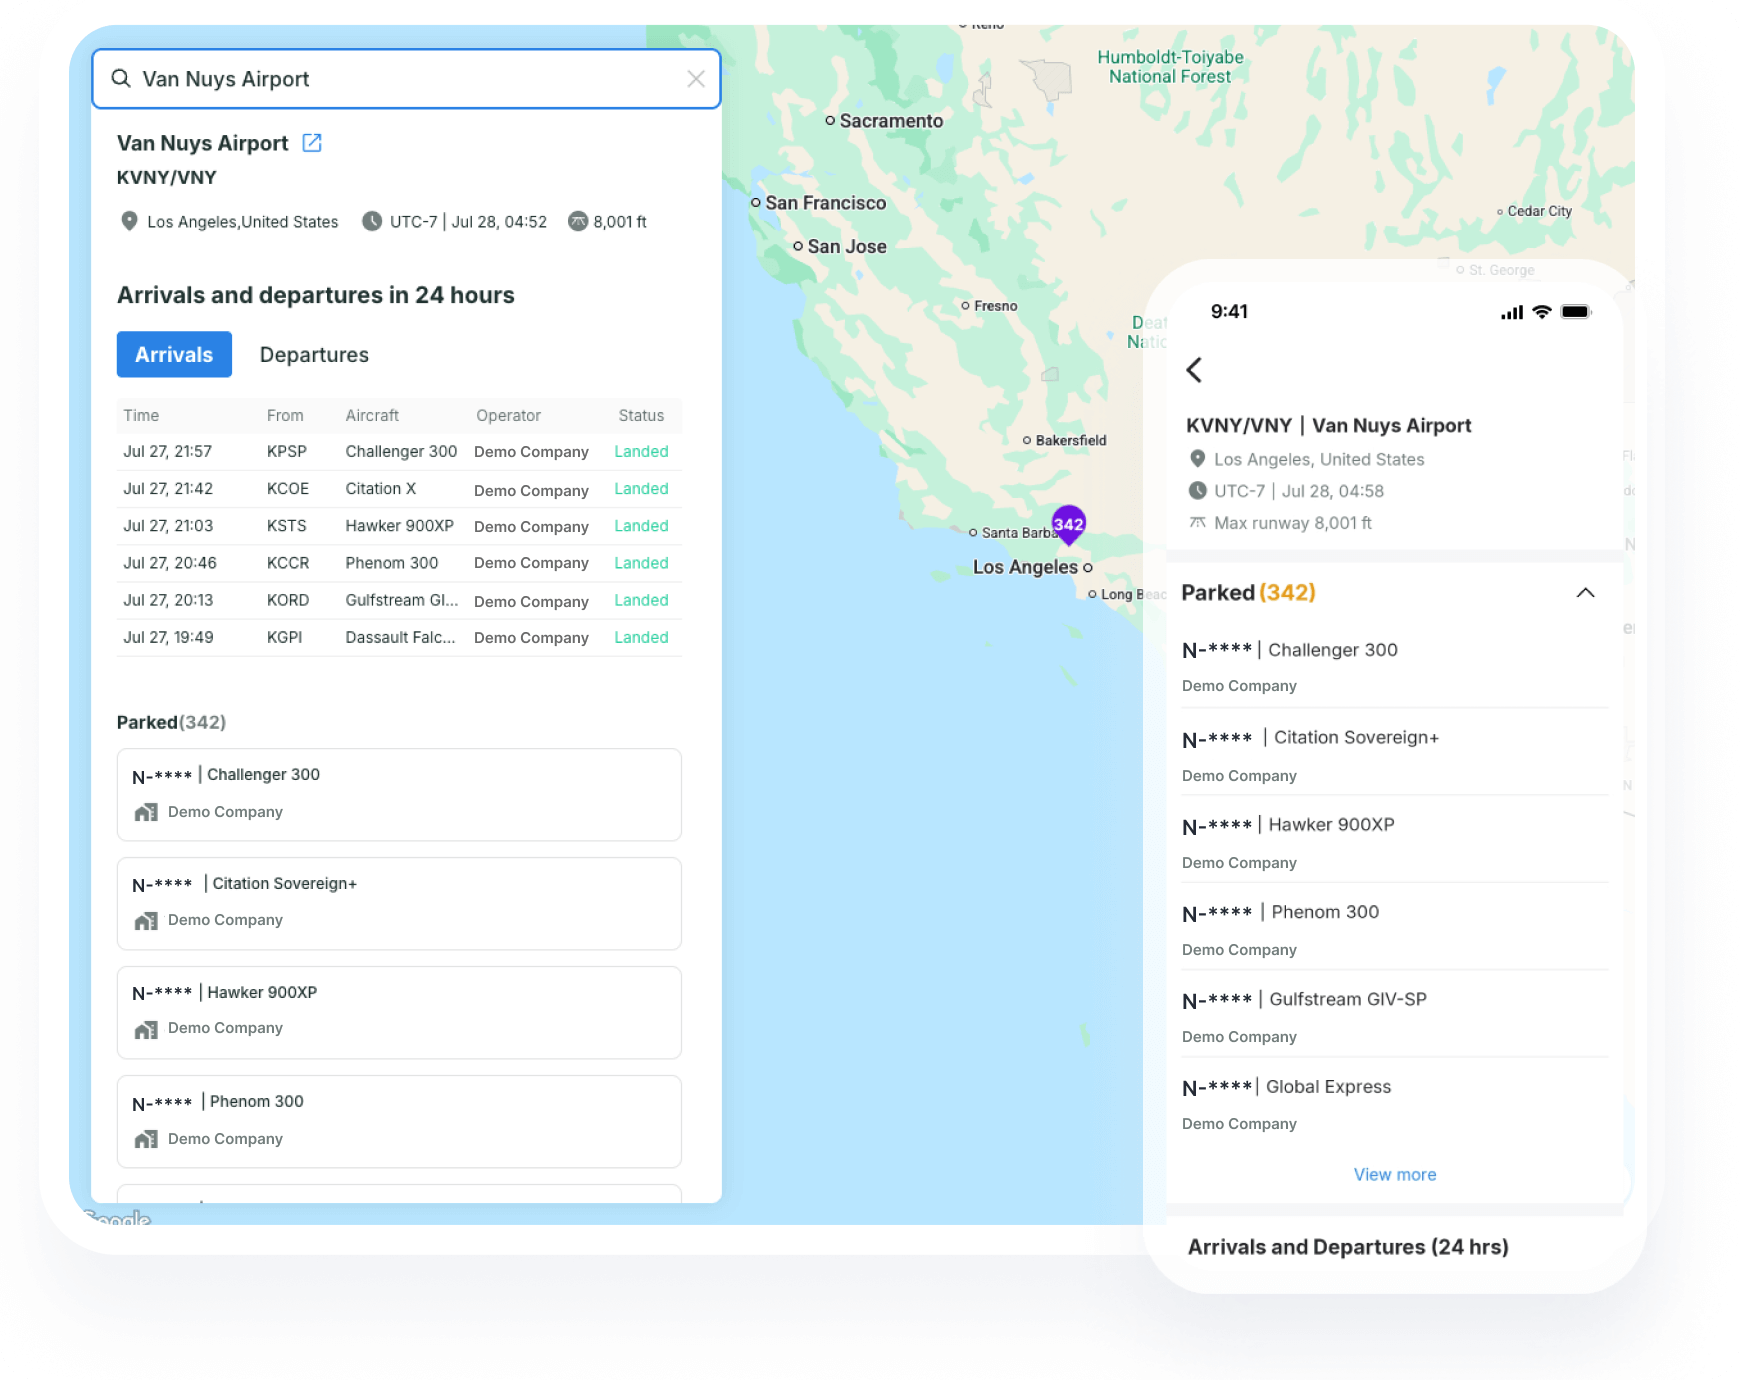The width and height of the screenshot is (1740, 1380).
Task: Clear the search with the X button
Action: click(x=696, y=78)
